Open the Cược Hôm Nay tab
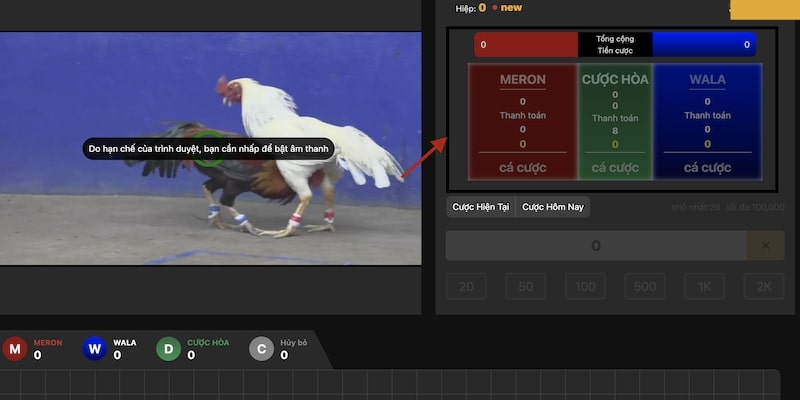This screenshot has width=800, height=400. click(553, 207)
